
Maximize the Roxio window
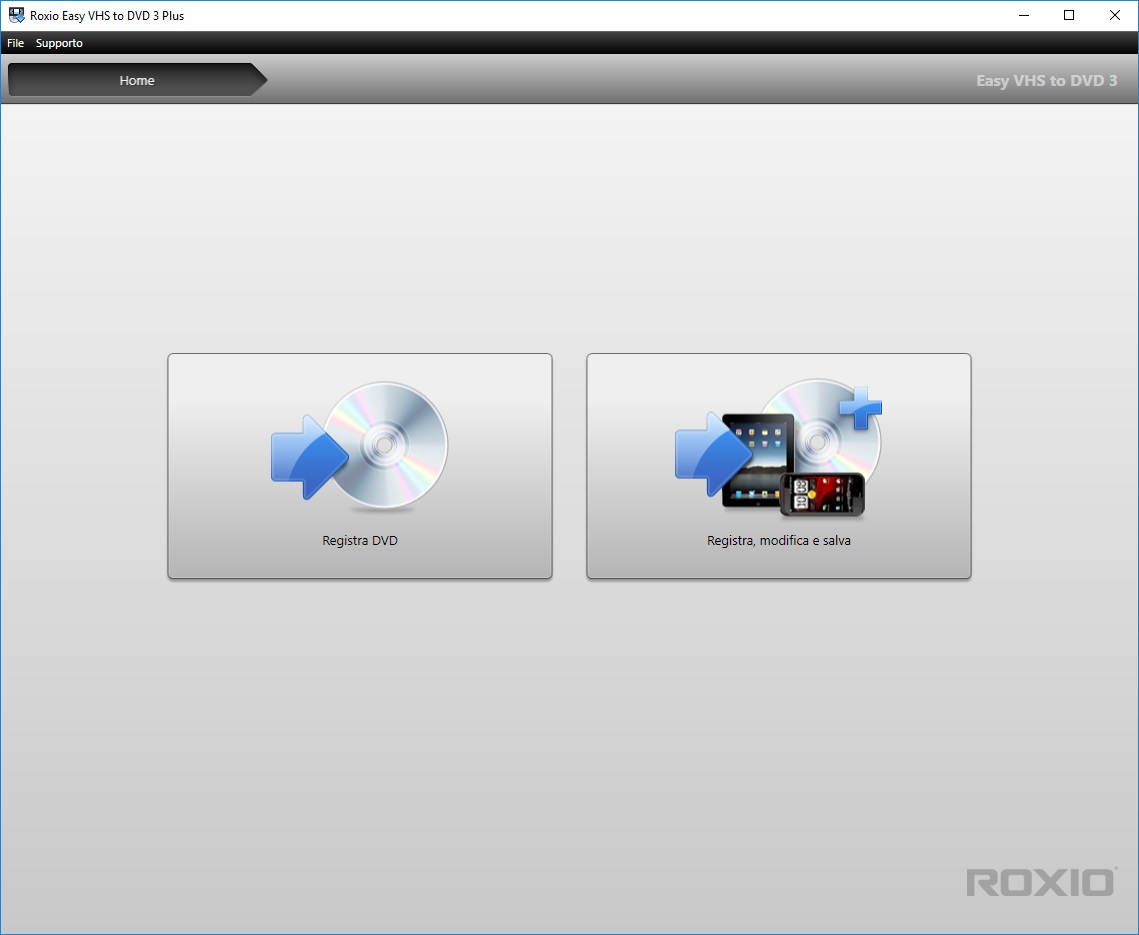click(x=1069, y=15)
